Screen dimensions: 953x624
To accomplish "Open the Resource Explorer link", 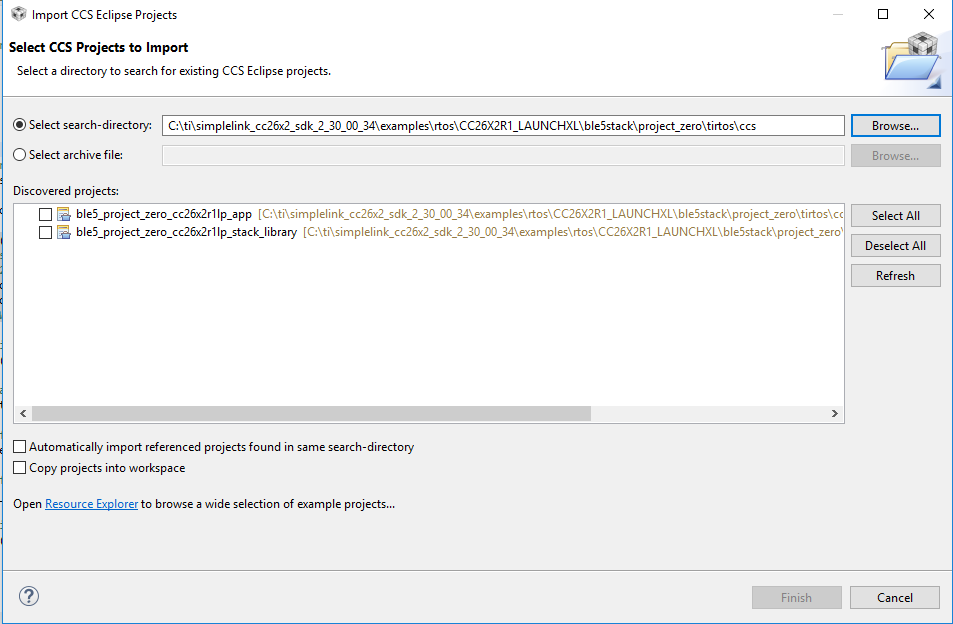I will click(x=92, y=504).
